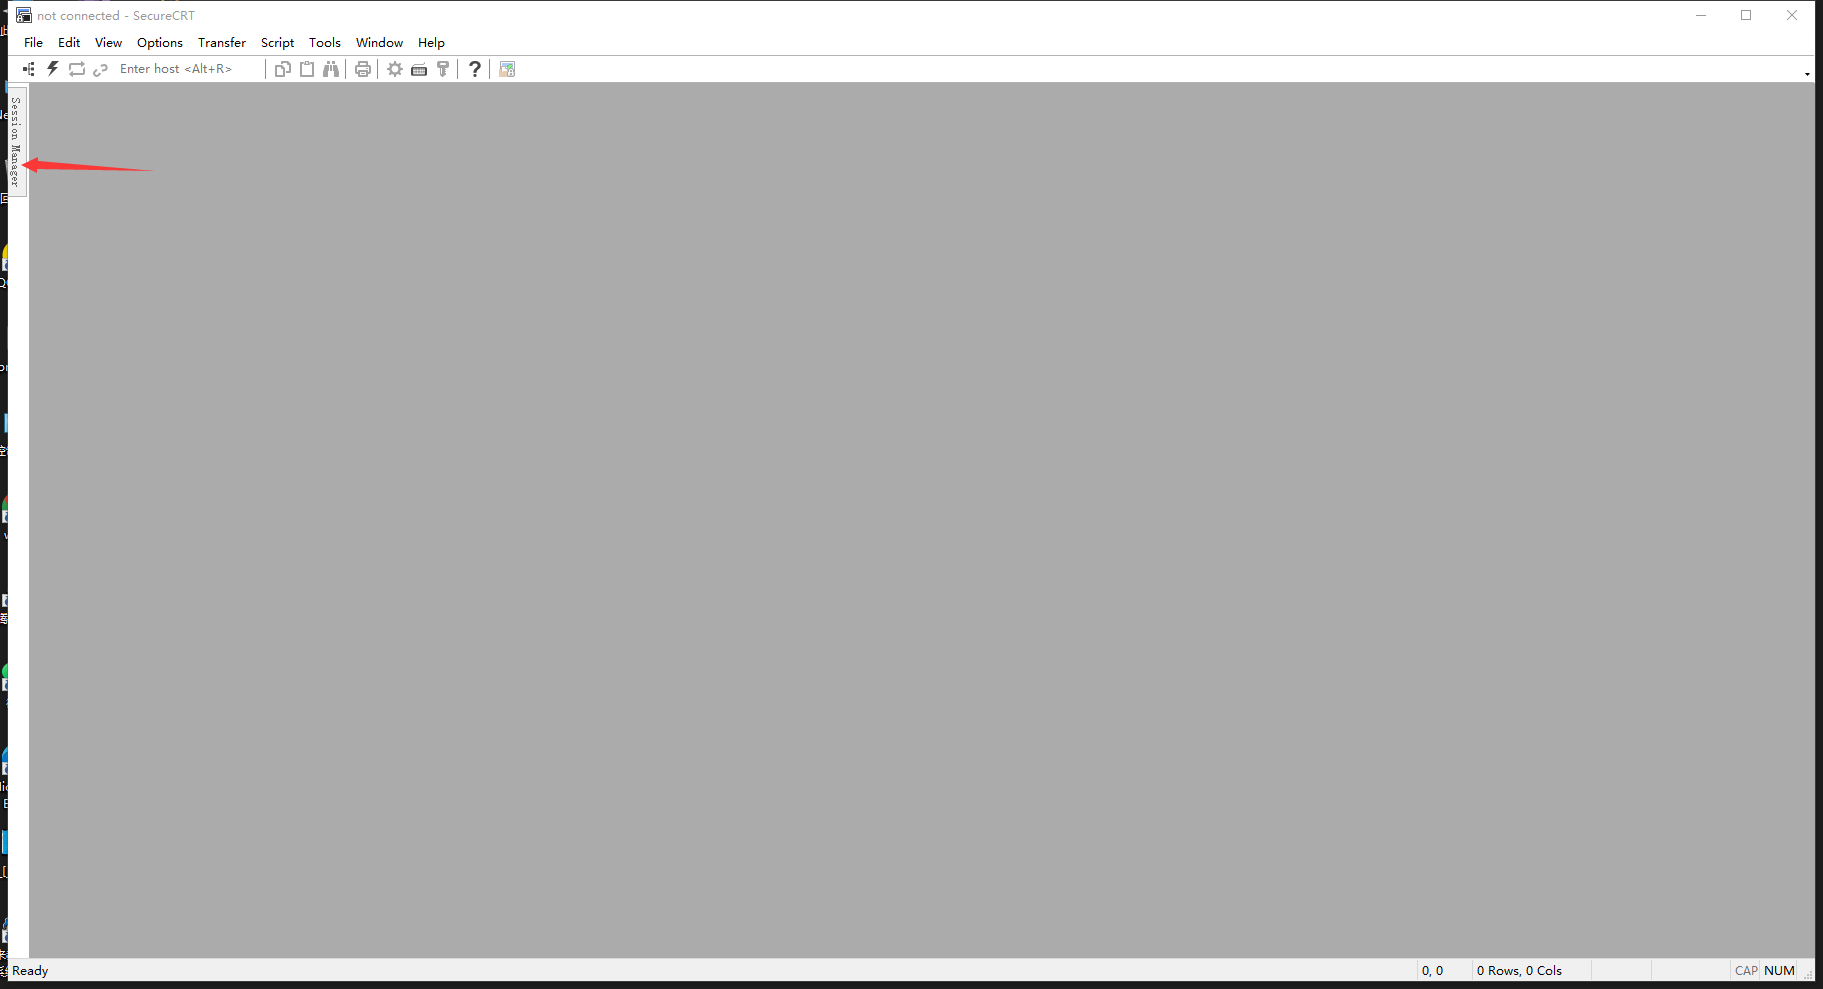This screenshot has width=1823, height=989.
Task: Open the Script menu
Action: (x=277, y=42)
